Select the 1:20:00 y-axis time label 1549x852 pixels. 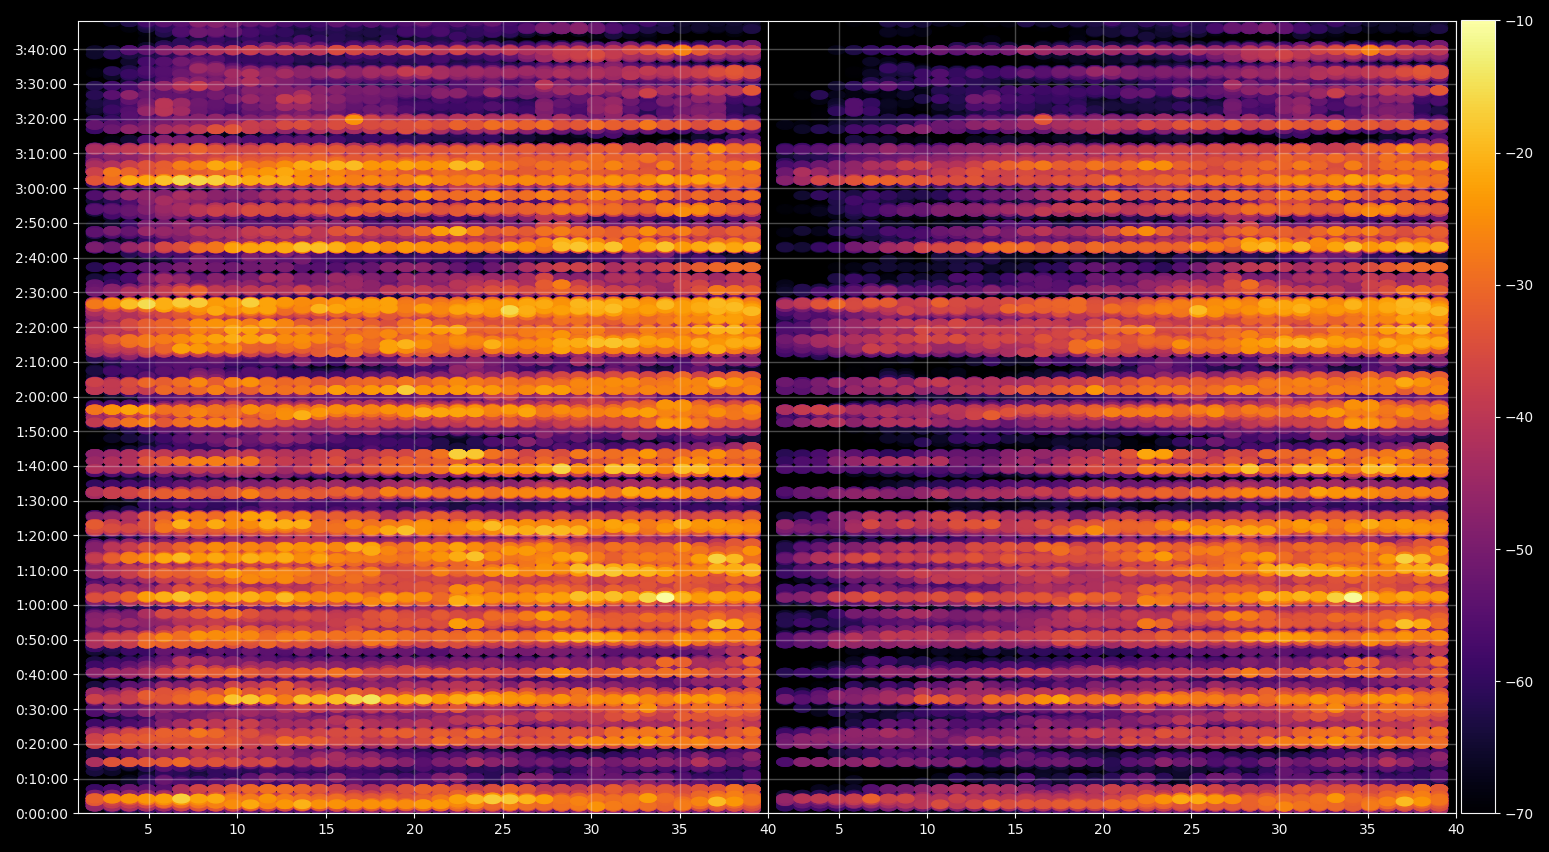pos(41,536)
